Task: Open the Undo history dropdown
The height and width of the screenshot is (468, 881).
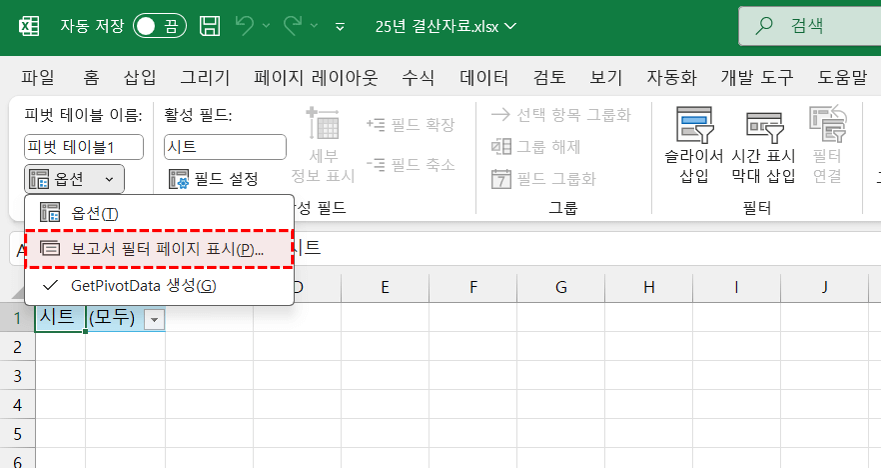Action: [x=266, y=26]
